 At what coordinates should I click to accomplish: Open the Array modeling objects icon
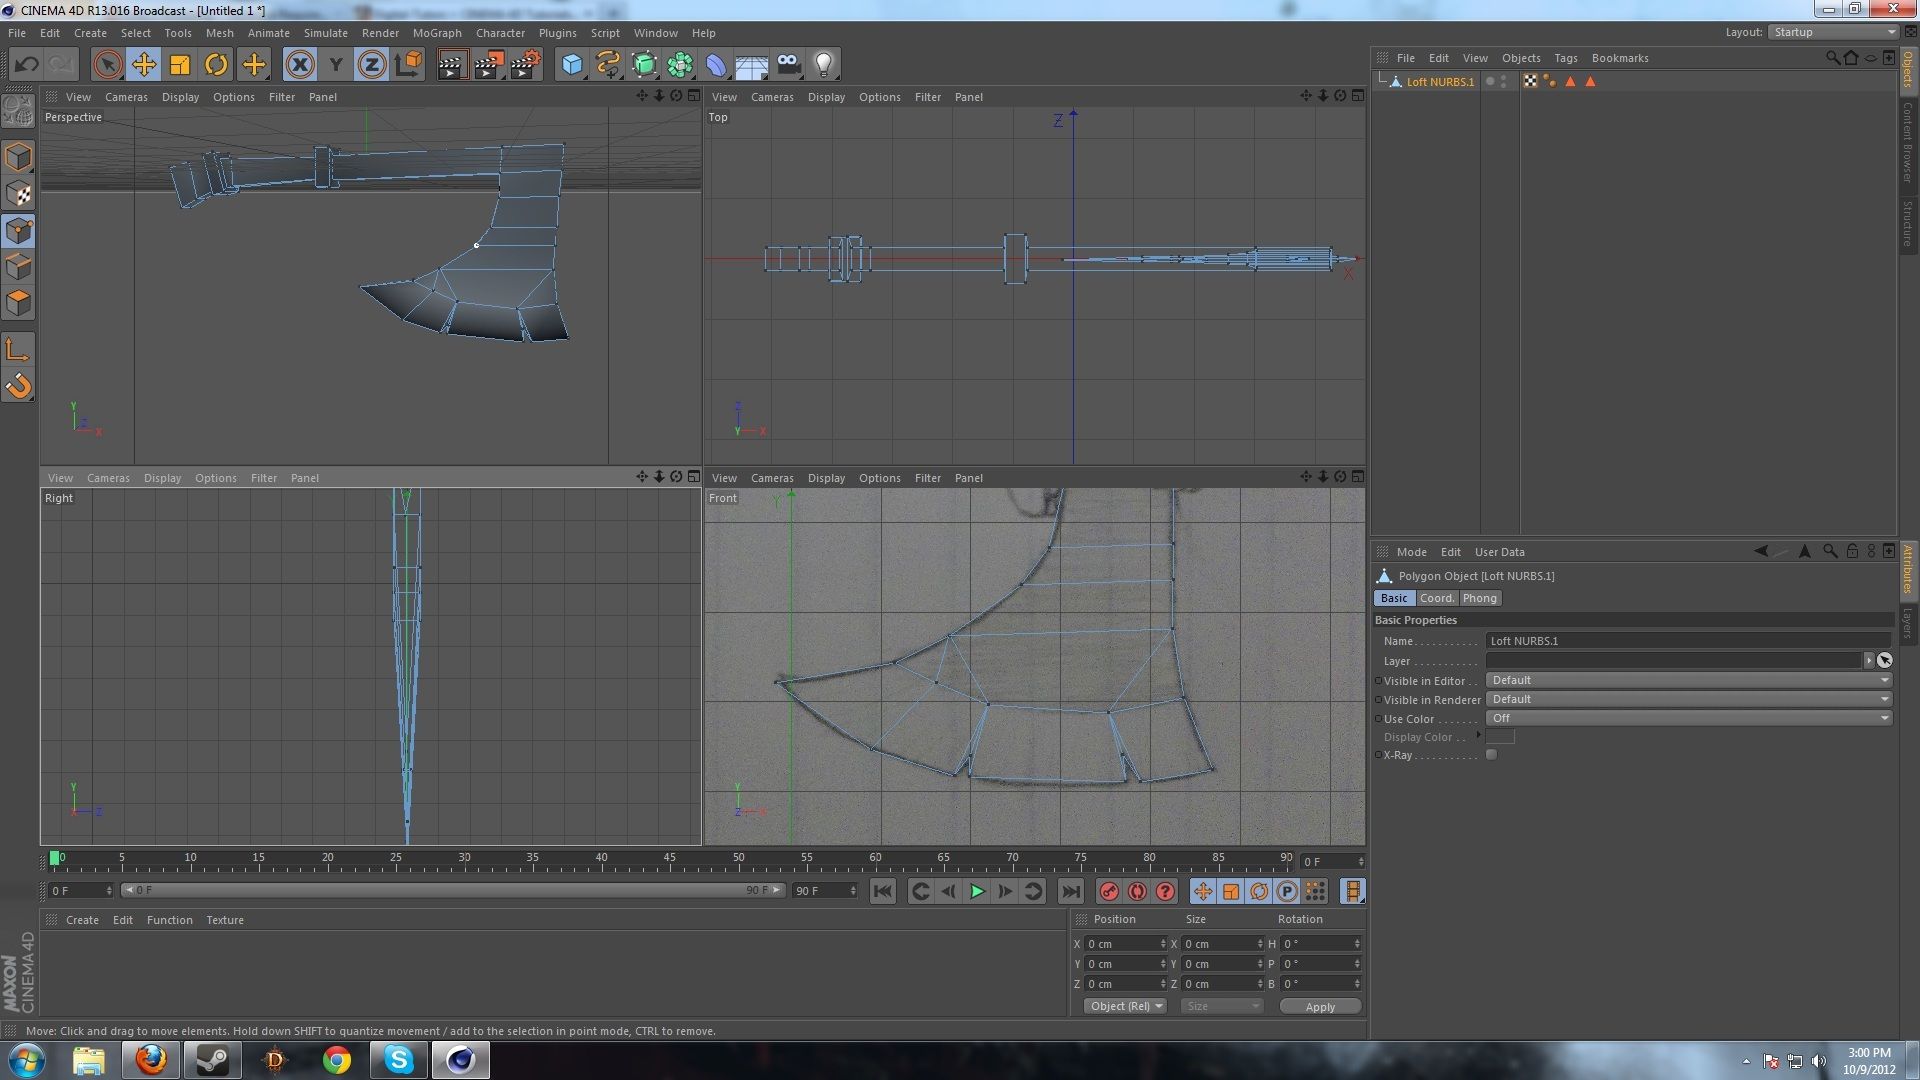680,65
